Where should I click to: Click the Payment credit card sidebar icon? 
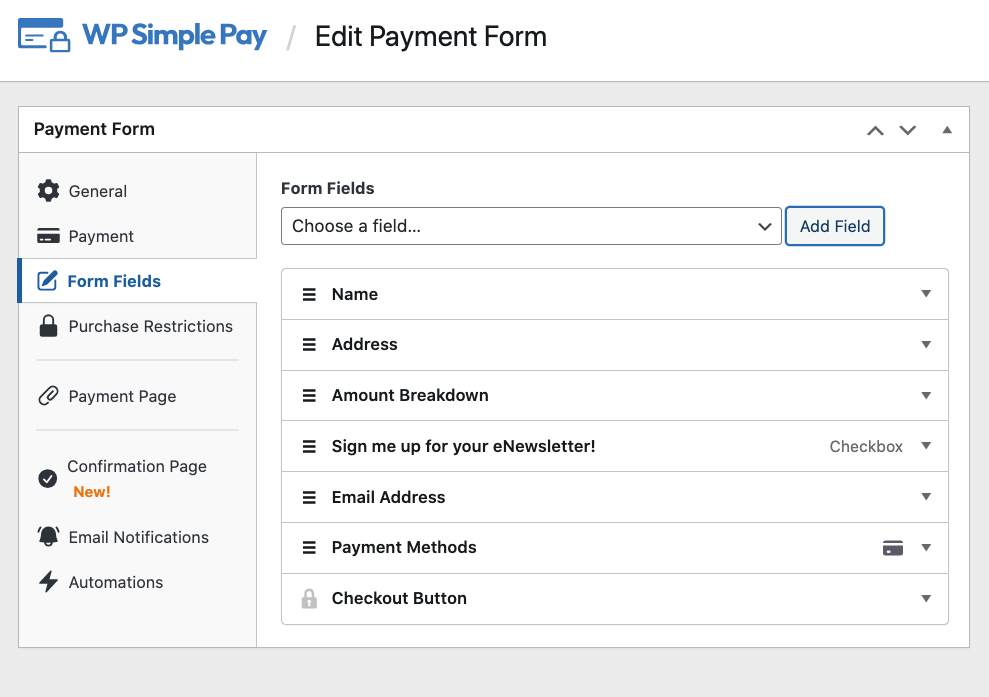(x=48, y=236)
